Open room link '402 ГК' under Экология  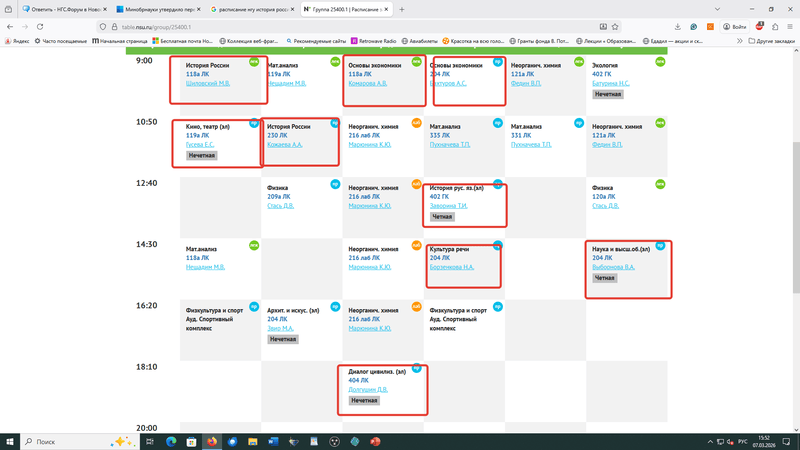coord(601,74)
